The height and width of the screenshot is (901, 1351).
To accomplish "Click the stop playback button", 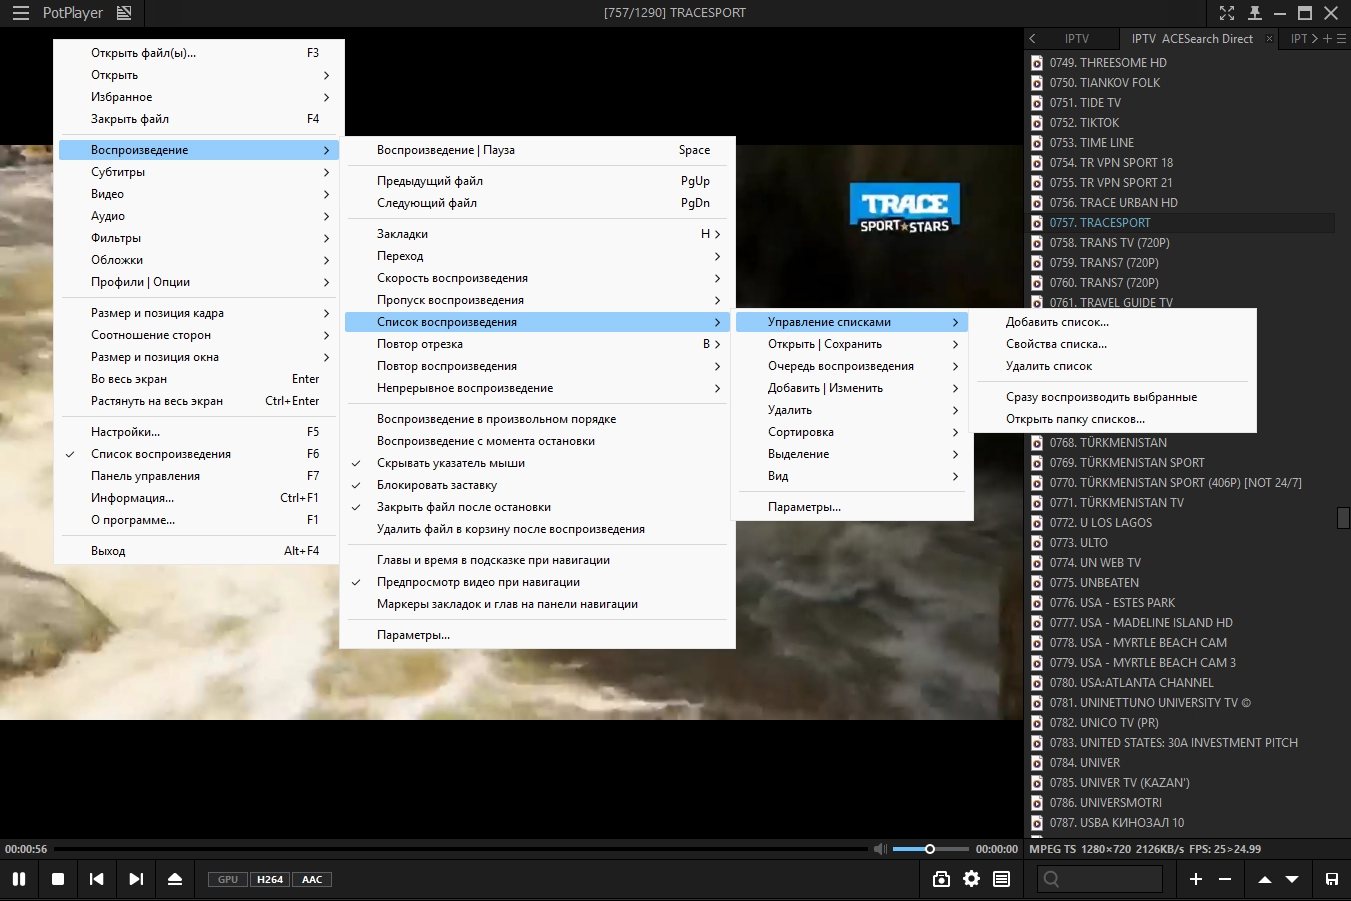I will [x=58, y=879].
